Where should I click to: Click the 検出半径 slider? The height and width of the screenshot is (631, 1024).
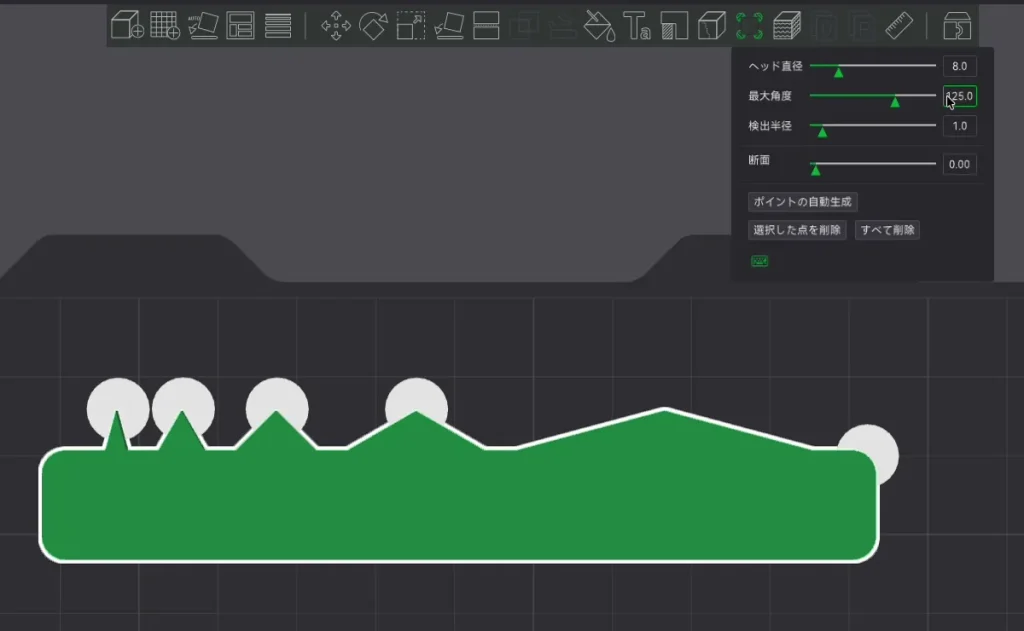tap(872, 127)
